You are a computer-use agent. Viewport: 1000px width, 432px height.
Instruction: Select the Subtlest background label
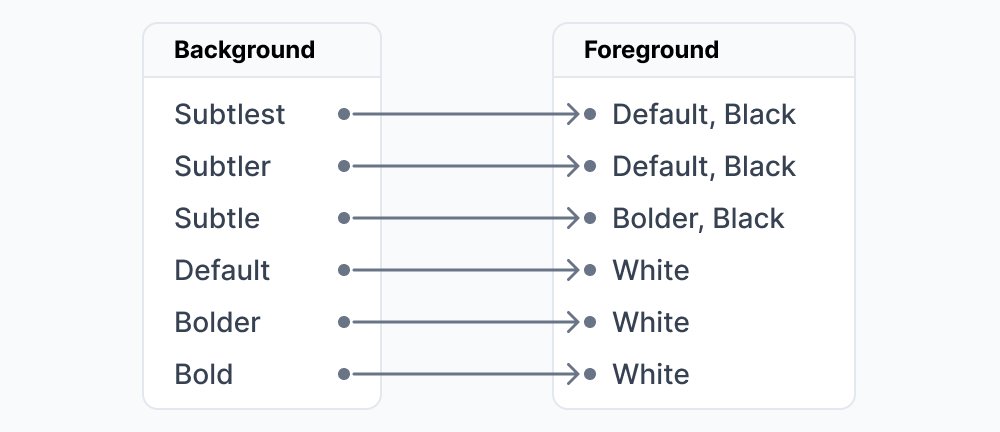tap(230, 114)
